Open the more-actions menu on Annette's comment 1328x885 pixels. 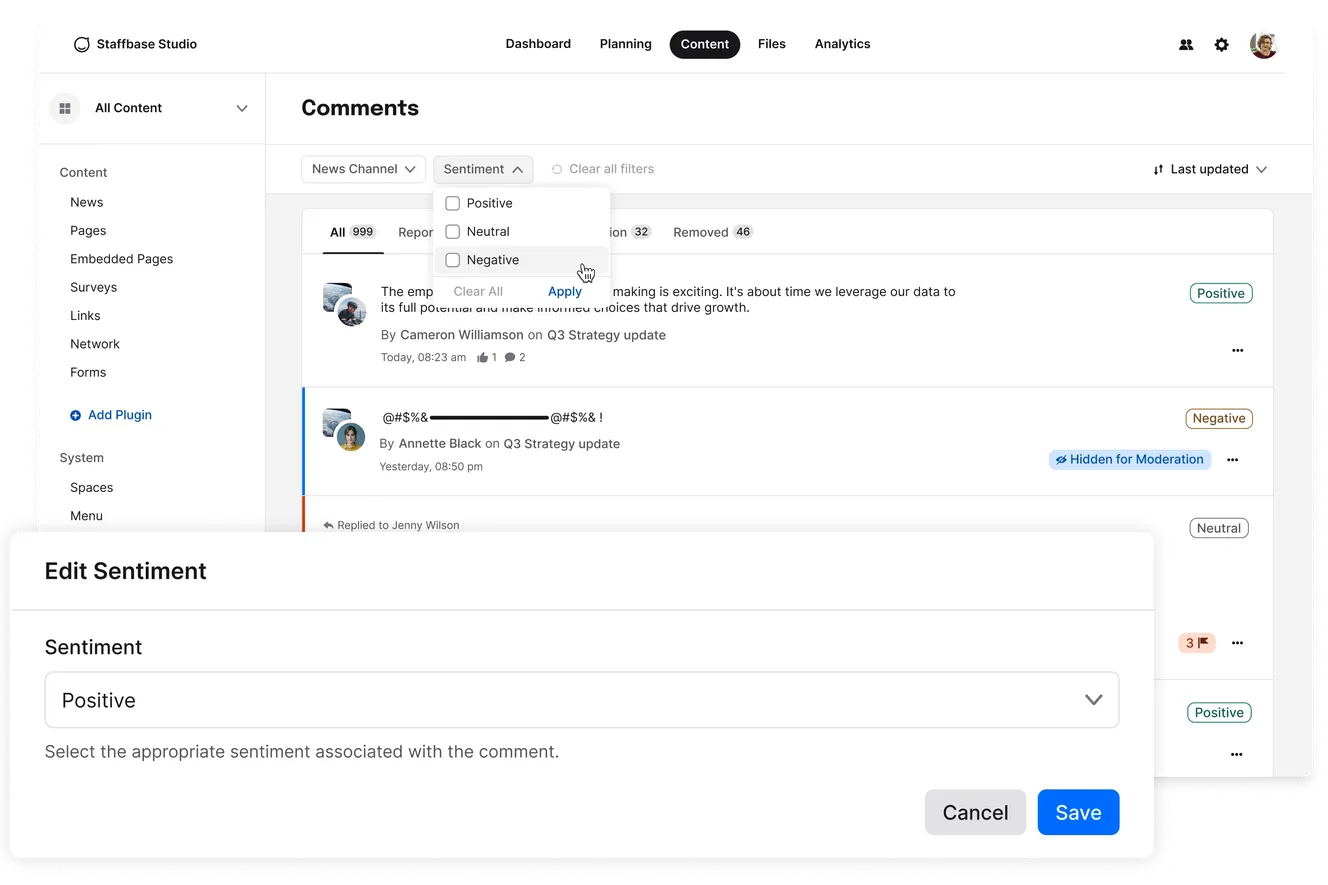pyautogui.click(x=1232, y=459)
